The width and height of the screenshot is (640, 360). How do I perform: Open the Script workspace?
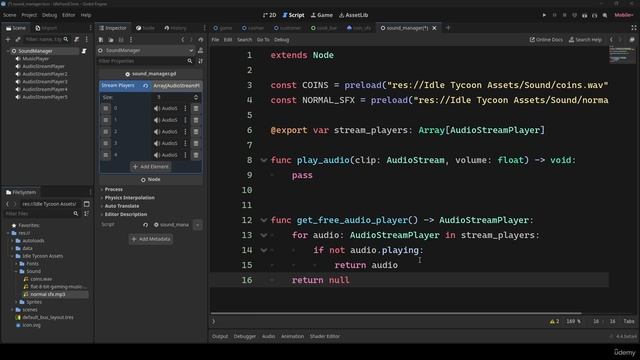click(293, 15)
